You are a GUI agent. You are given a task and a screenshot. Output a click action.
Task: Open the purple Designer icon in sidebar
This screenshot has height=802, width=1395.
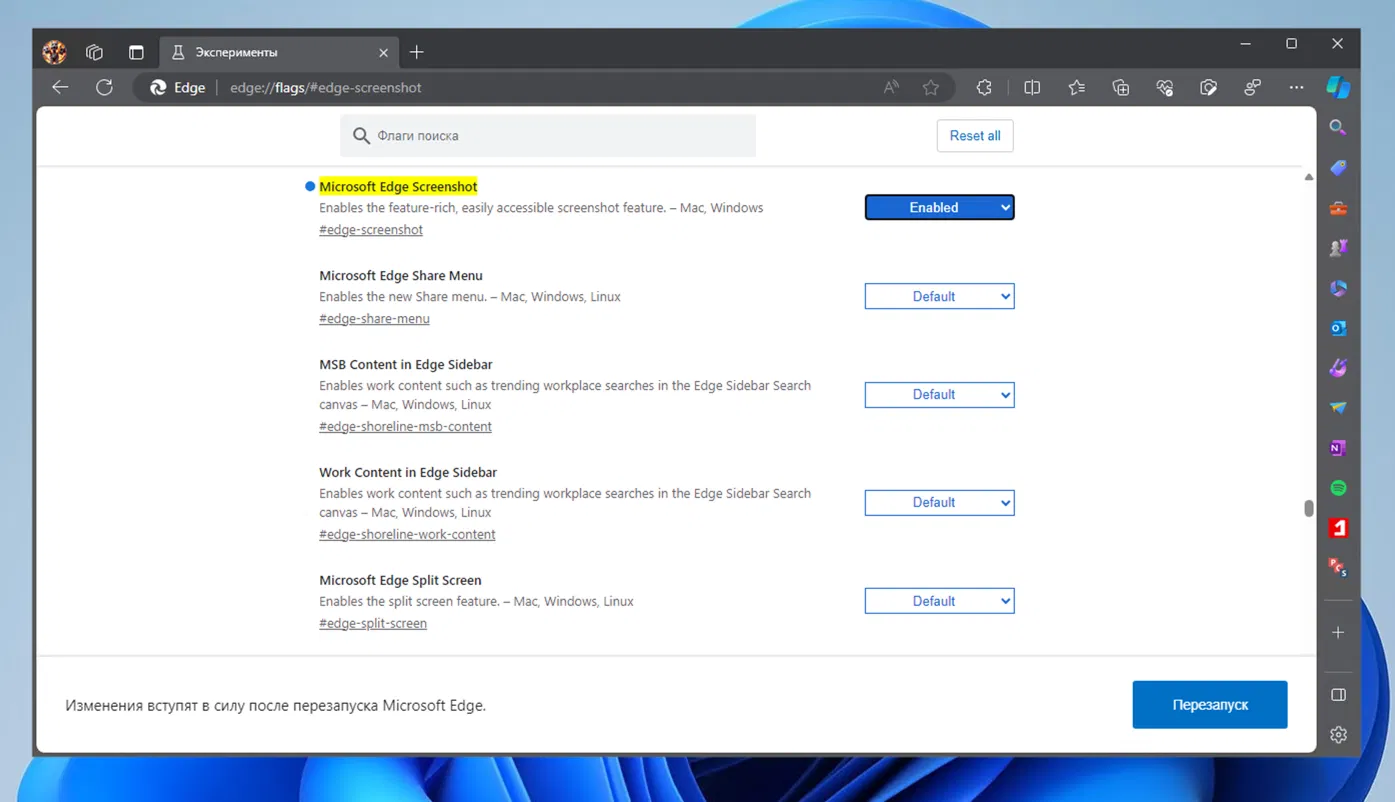click(1338, 368)
